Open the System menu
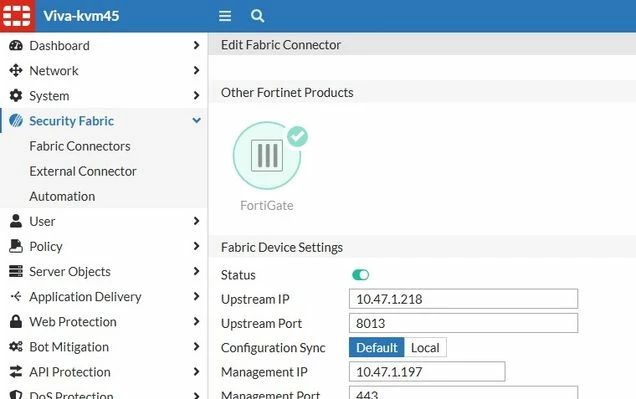The height and width of the screenshot is (399, 636). point(49,96)
